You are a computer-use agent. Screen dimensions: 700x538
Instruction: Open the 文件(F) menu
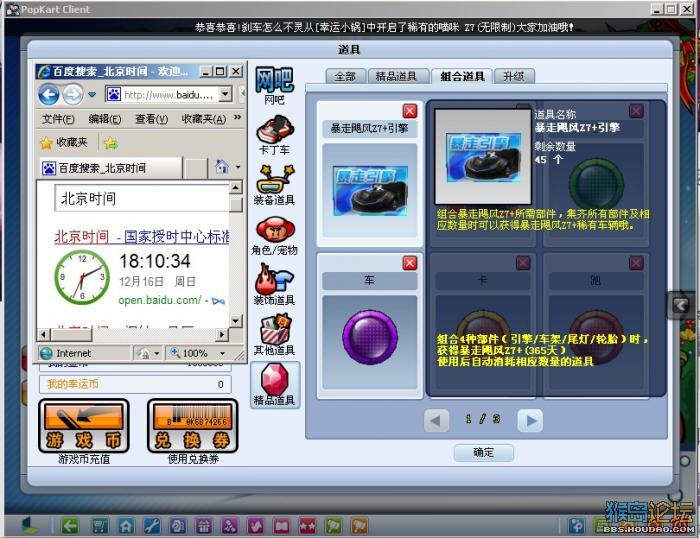pos(58,119)
